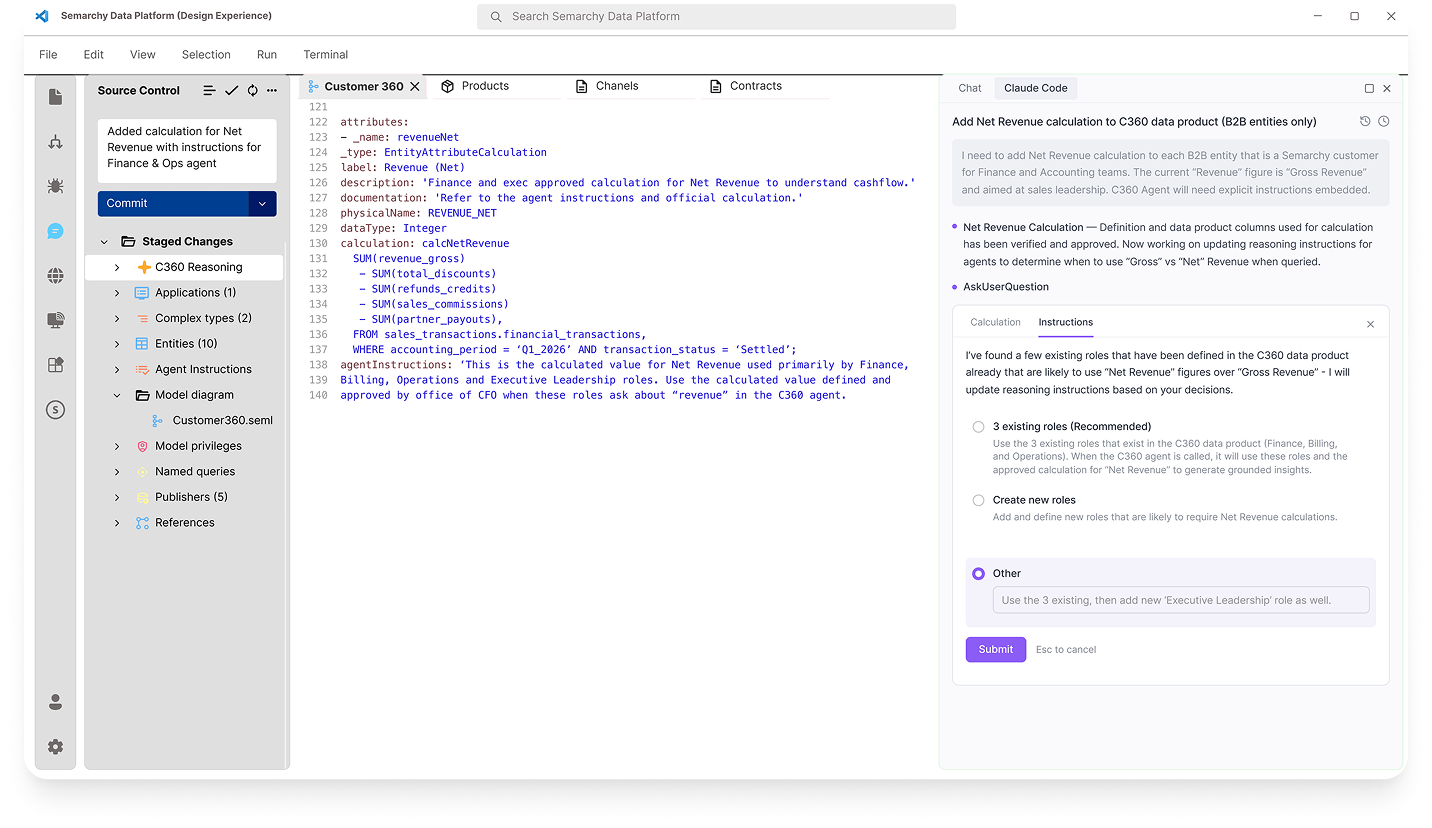Viewport: 1432px width, 828px height.
Task: Click the References icon in tree
Action: click(142, 523)
